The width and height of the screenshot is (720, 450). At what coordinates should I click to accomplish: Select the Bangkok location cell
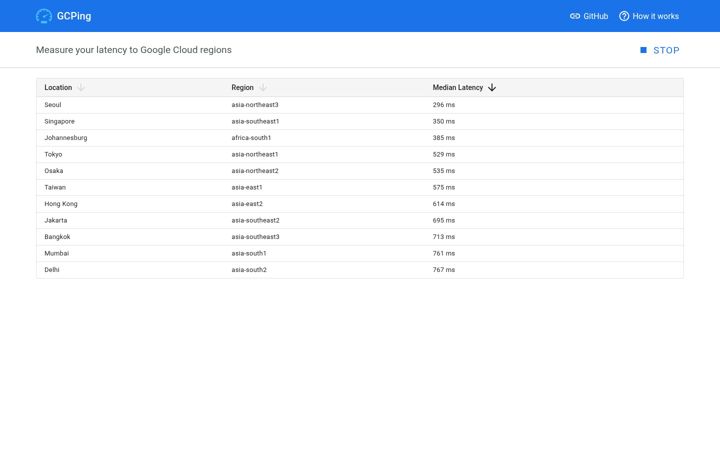coord(57,237)
